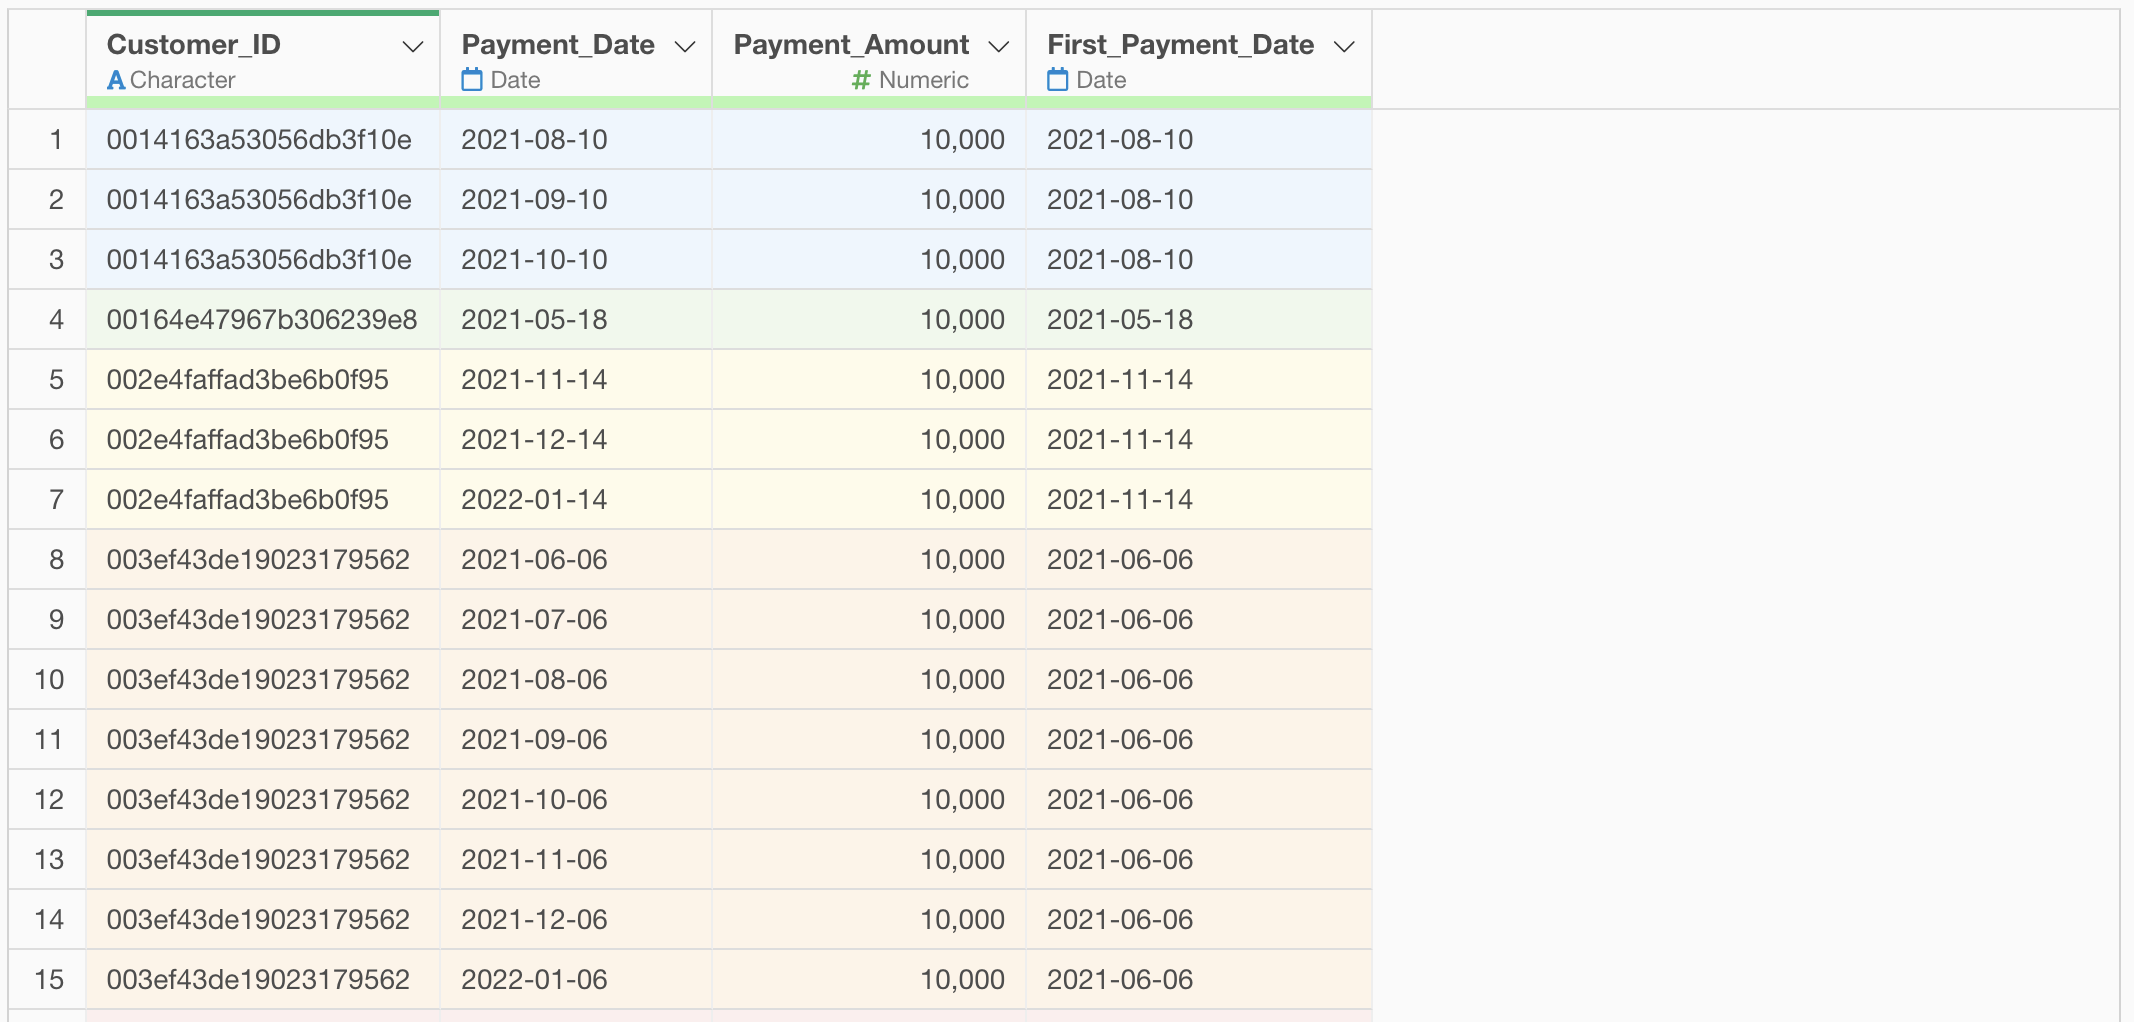The width and height of the screenshot is (2134, 1022).
Task: Select row number 1
Action: click(56, 140)
